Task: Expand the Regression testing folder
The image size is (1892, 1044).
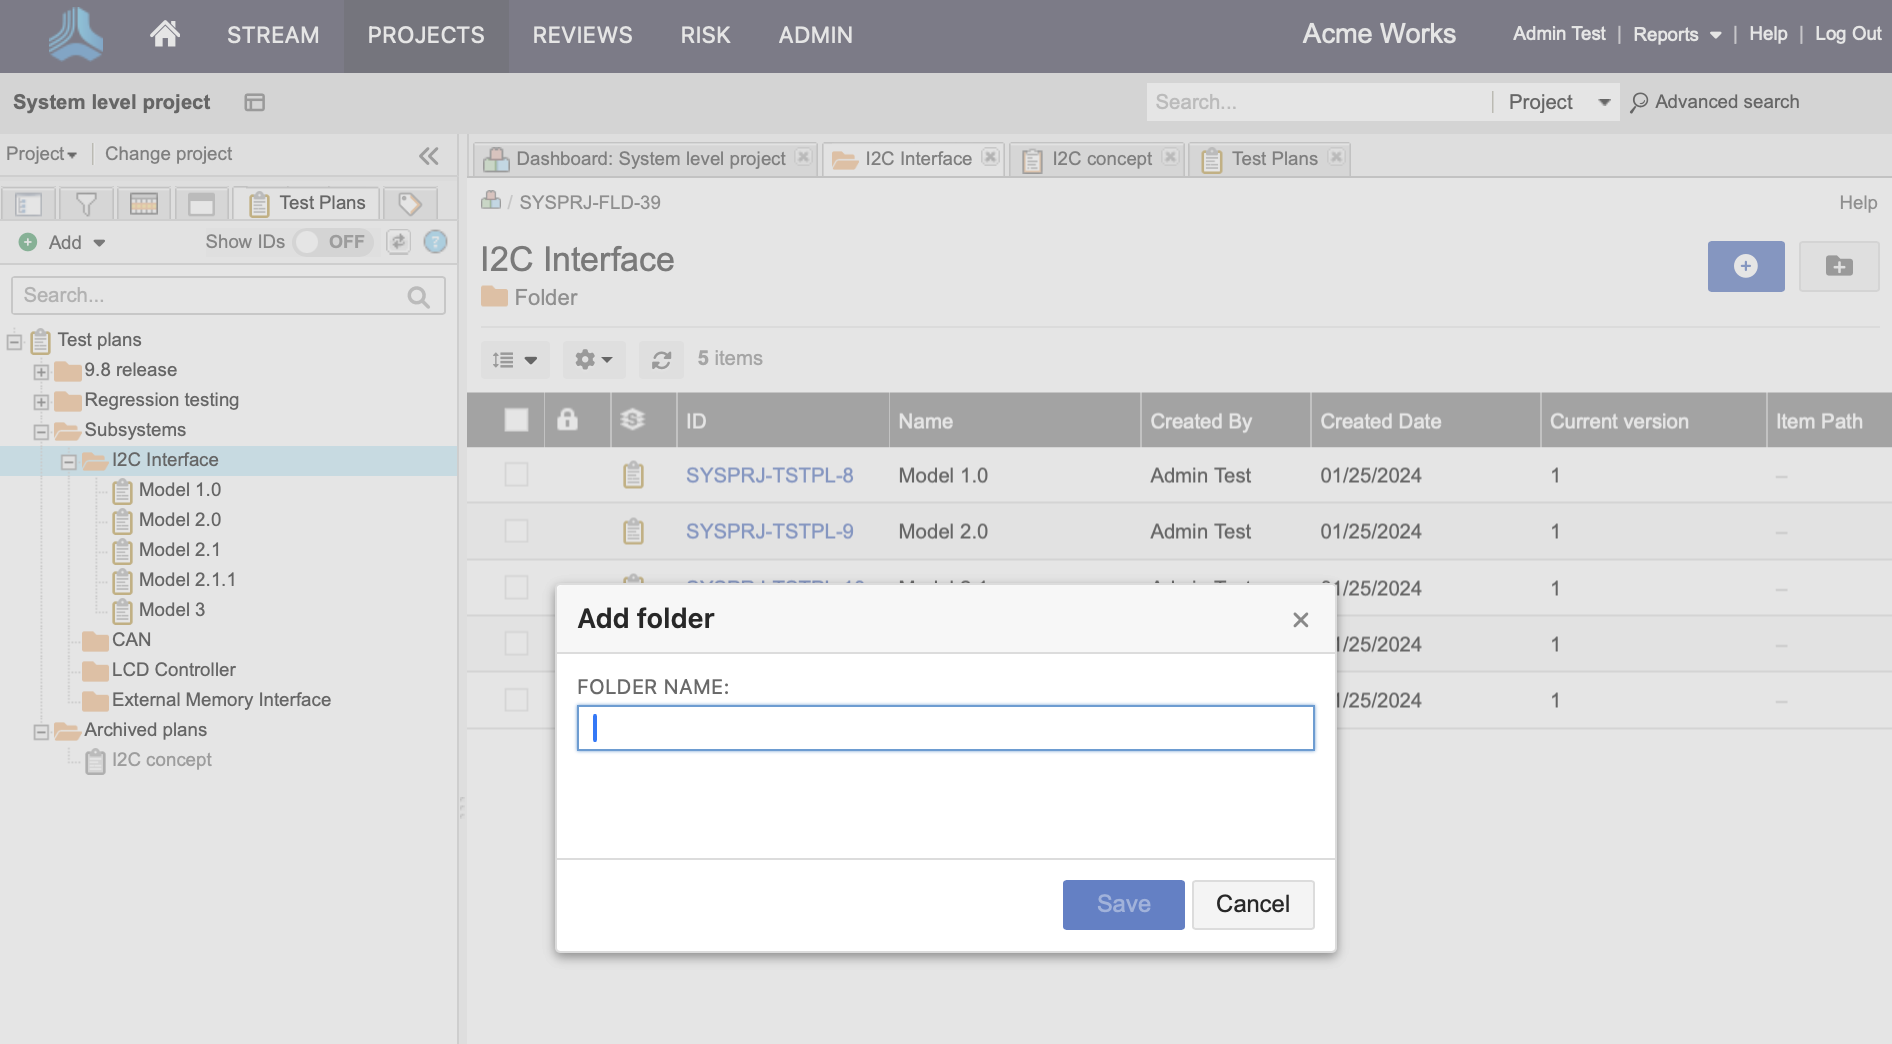Action: tap(41, 402)
